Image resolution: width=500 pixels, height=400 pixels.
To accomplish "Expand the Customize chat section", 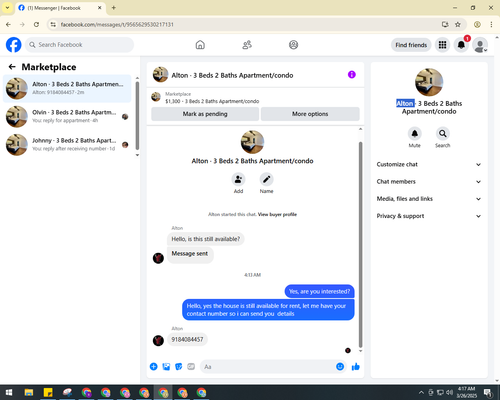I will [x=429, y=164].
